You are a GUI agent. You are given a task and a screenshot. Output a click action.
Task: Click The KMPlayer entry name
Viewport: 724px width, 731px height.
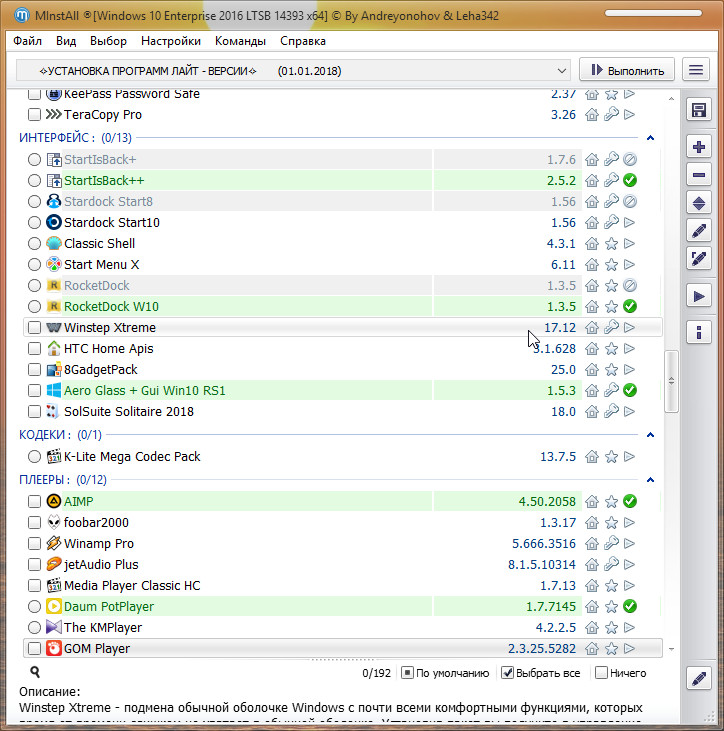click(103, 628)
